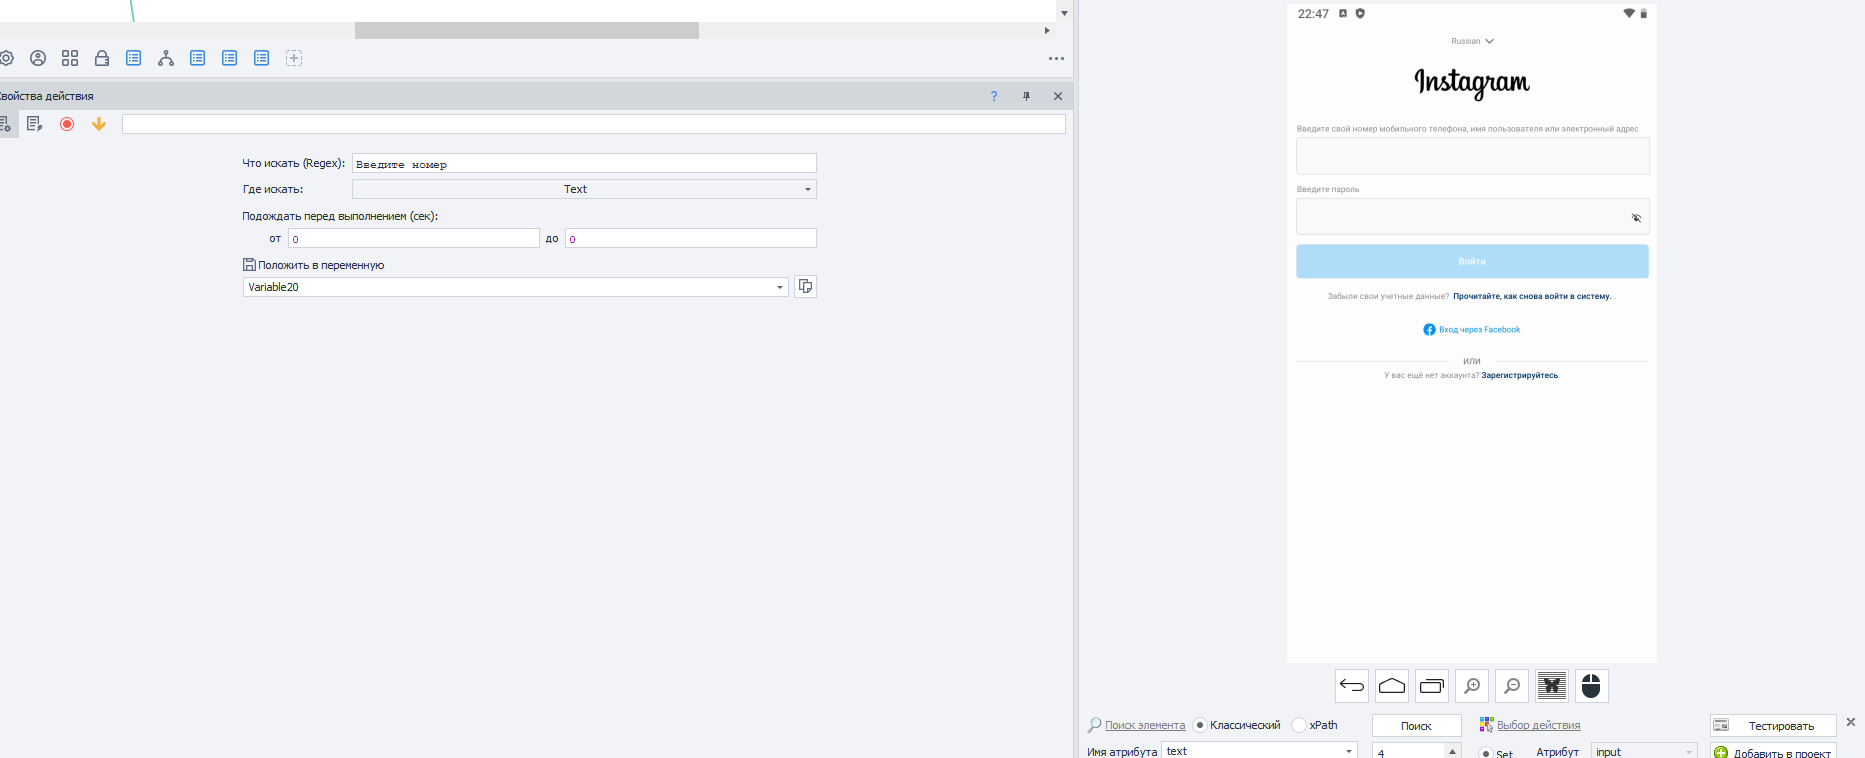Image resolution: width=1865 pixels, height=758 pixels.
Task: Click the orange down arrow icon
Action: click(99, 124)
